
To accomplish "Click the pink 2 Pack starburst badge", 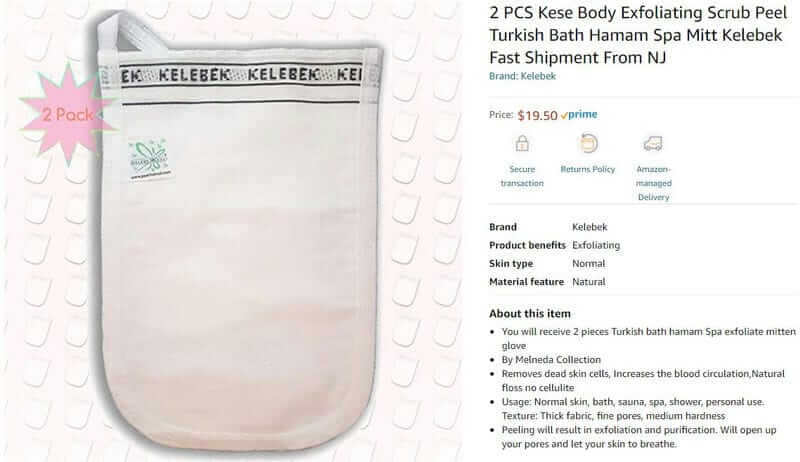I will pos(68,115).
